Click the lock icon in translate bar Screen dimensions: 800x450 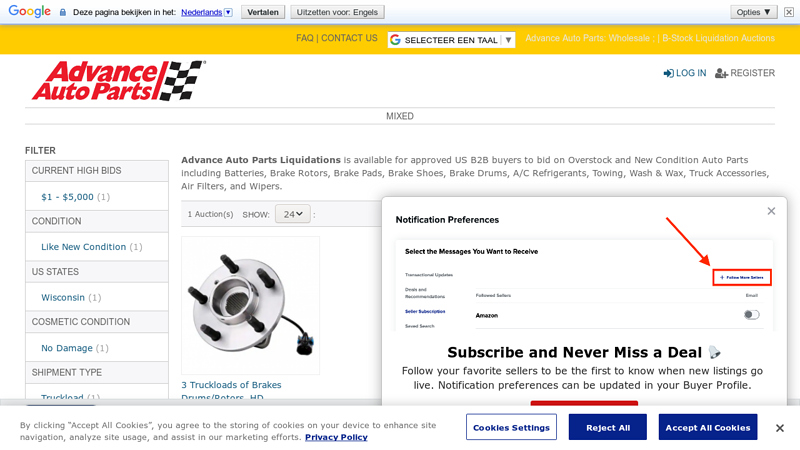click(63, 12)
